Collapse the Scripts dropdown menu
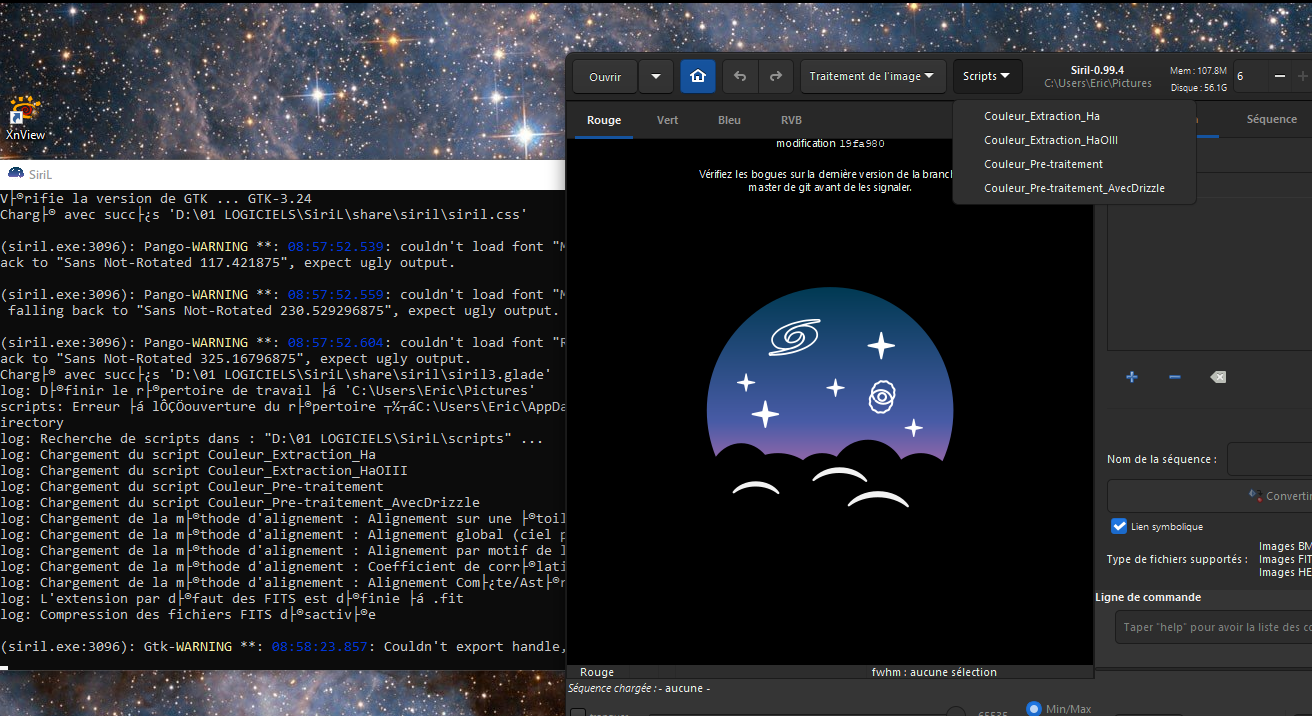1312x716 pixels. point(987,76)
